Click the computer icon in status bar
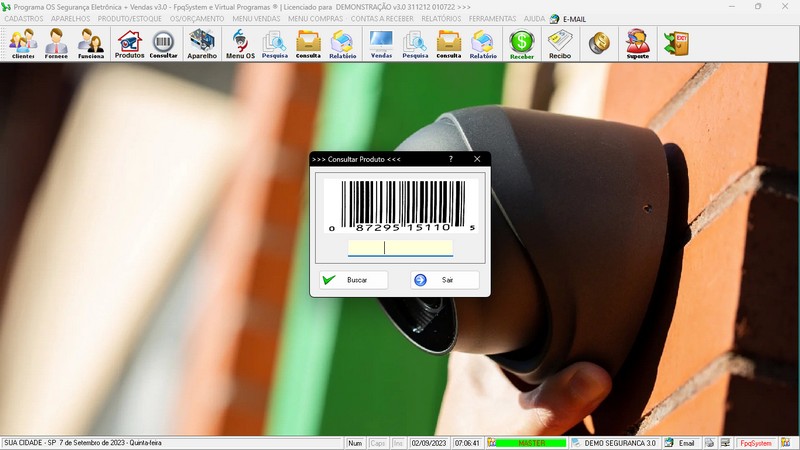 tap(725, 443)
